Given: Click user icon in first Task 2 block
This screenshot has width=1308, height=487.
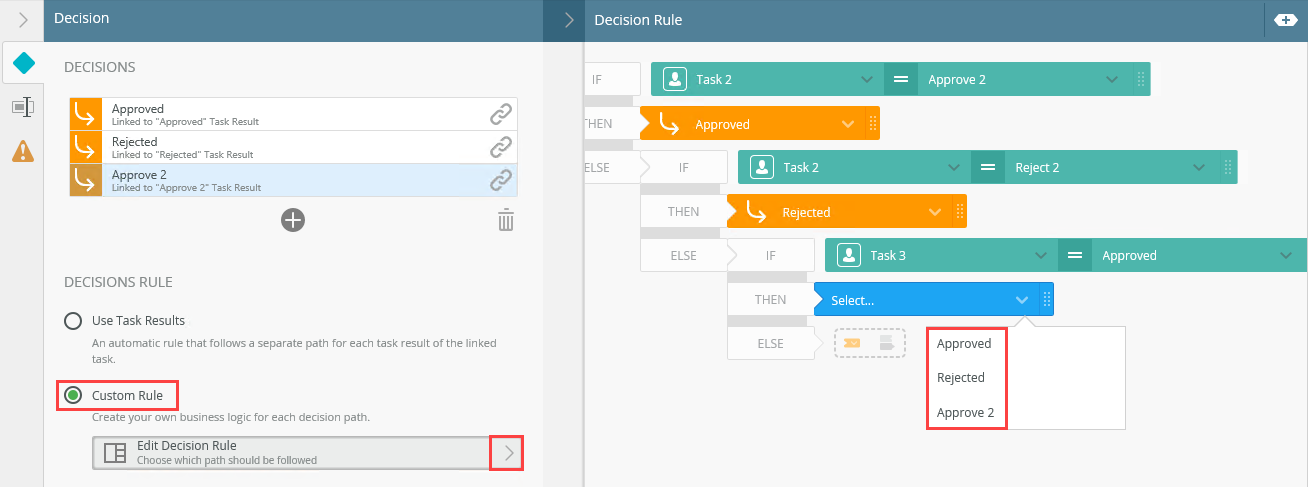Looking at the screenshot, I should pyautogui.click(x=675, y=79).
